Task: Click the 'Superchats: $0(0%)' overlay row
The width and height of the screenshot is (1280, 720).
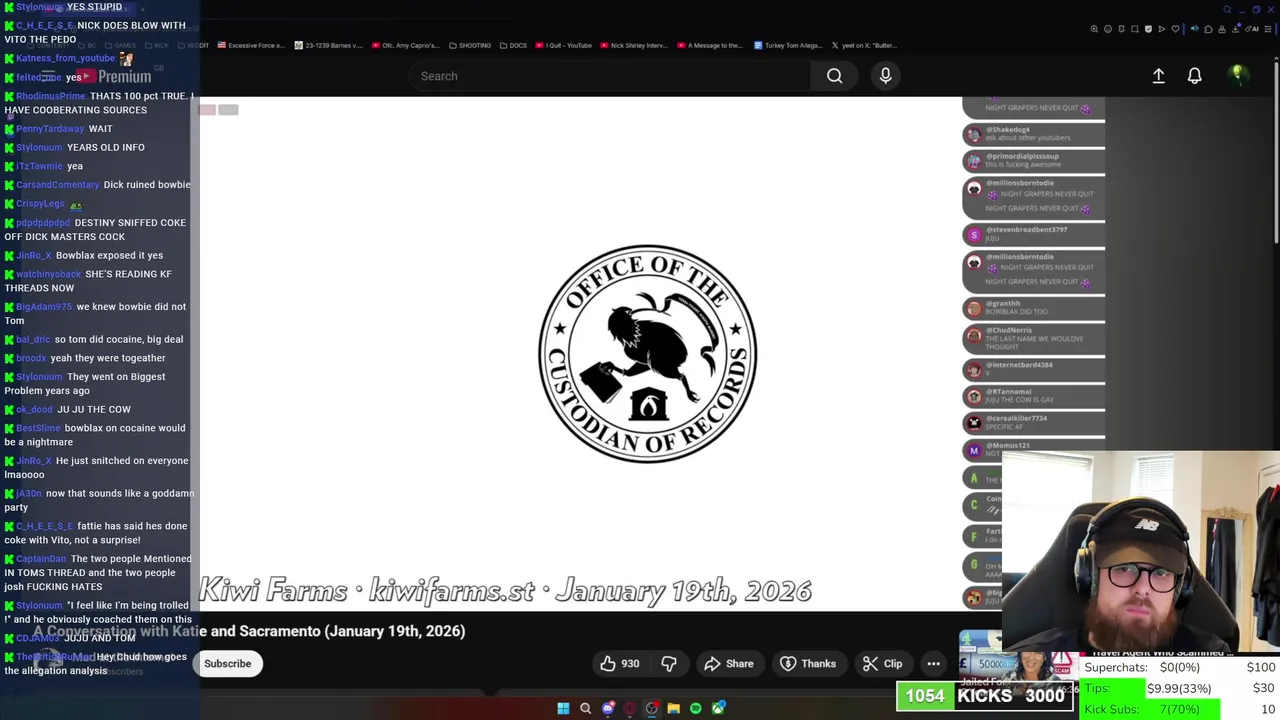Action: (1181, 667)
